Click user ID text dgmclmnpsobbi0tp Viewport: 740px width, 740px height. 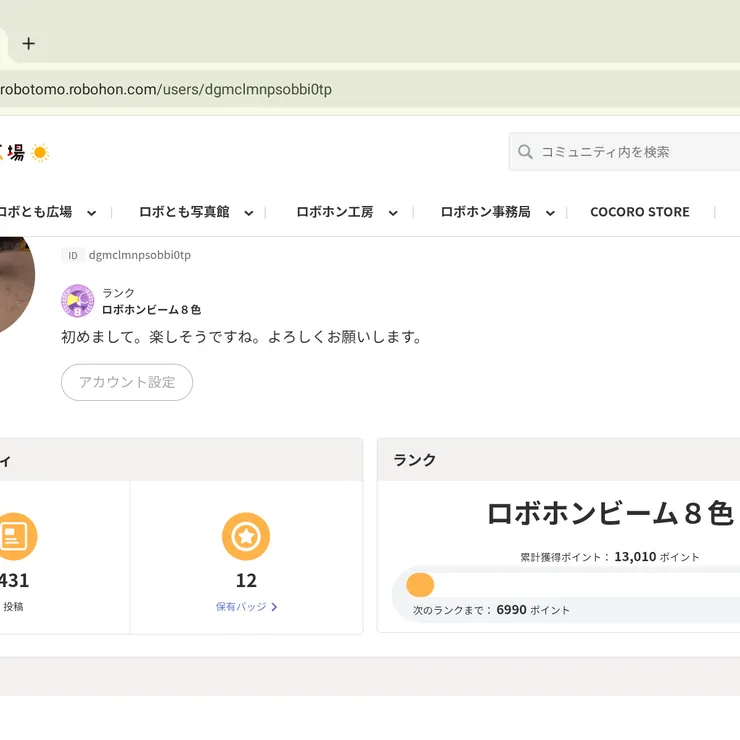click(x=140, y=255)
